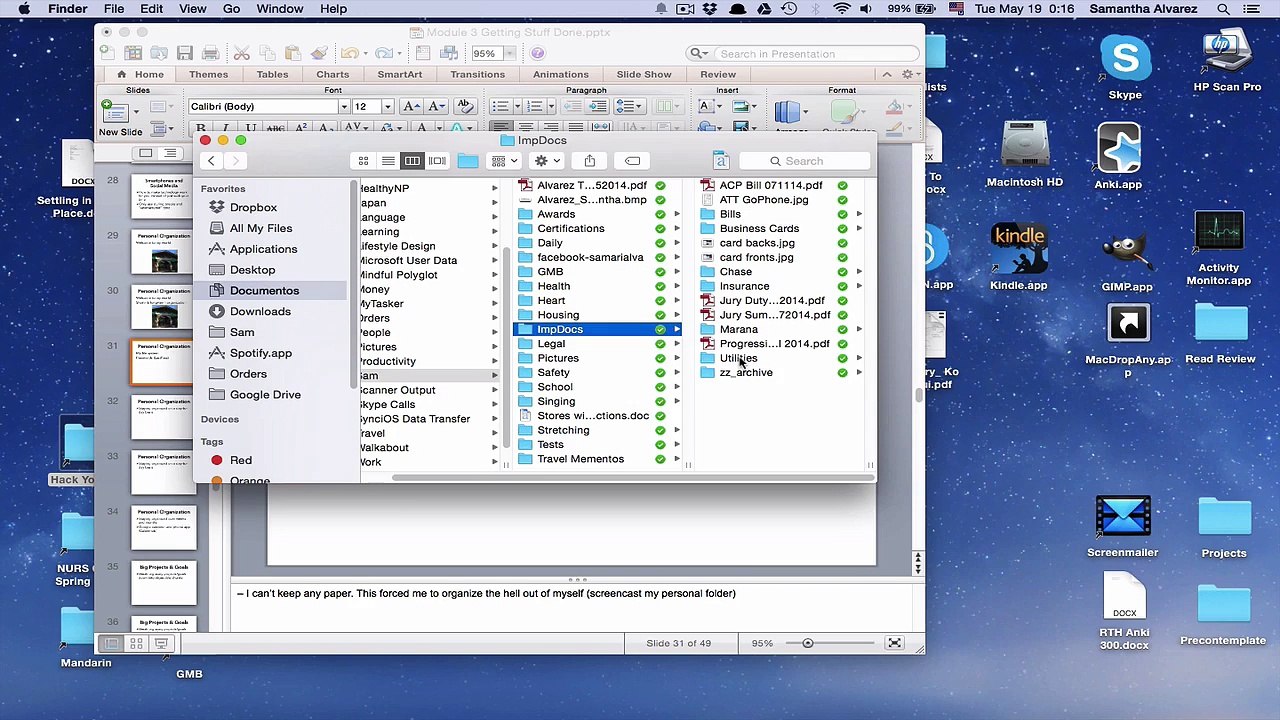Viewport: 1280px width, 720px height.
Task: Switch Finder to list view
Action: click(x=388, y=161)
